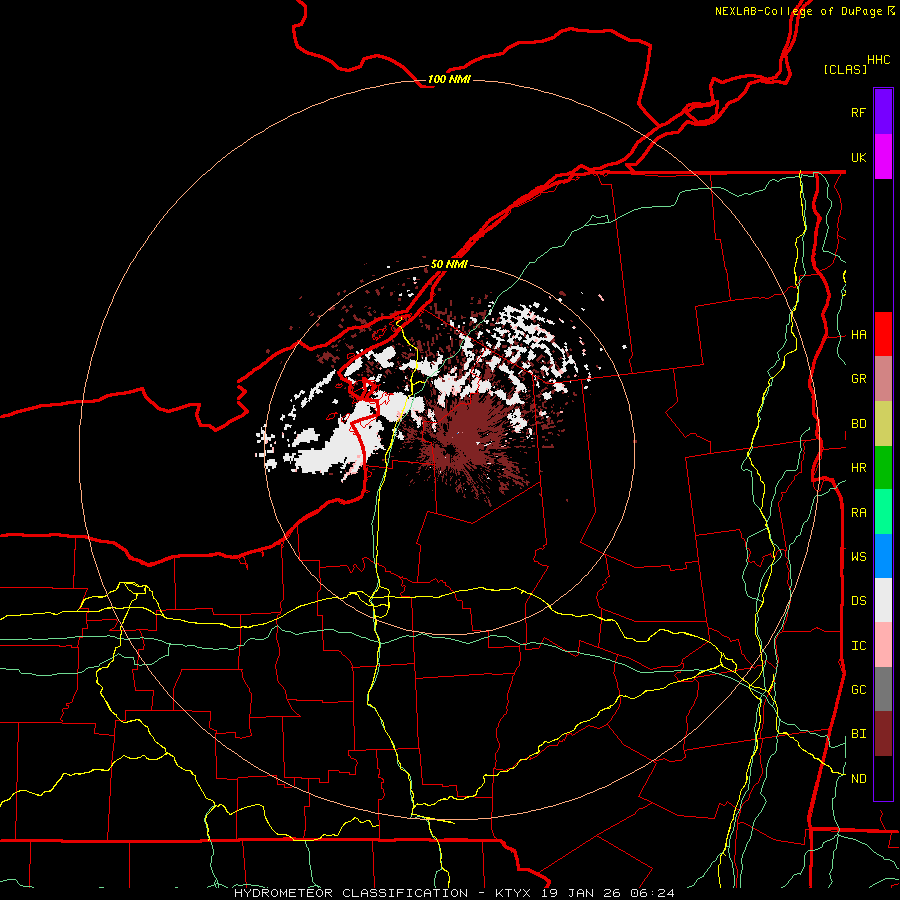Click the "[CLAS]" legend unit text

click(x=845, y=69)
